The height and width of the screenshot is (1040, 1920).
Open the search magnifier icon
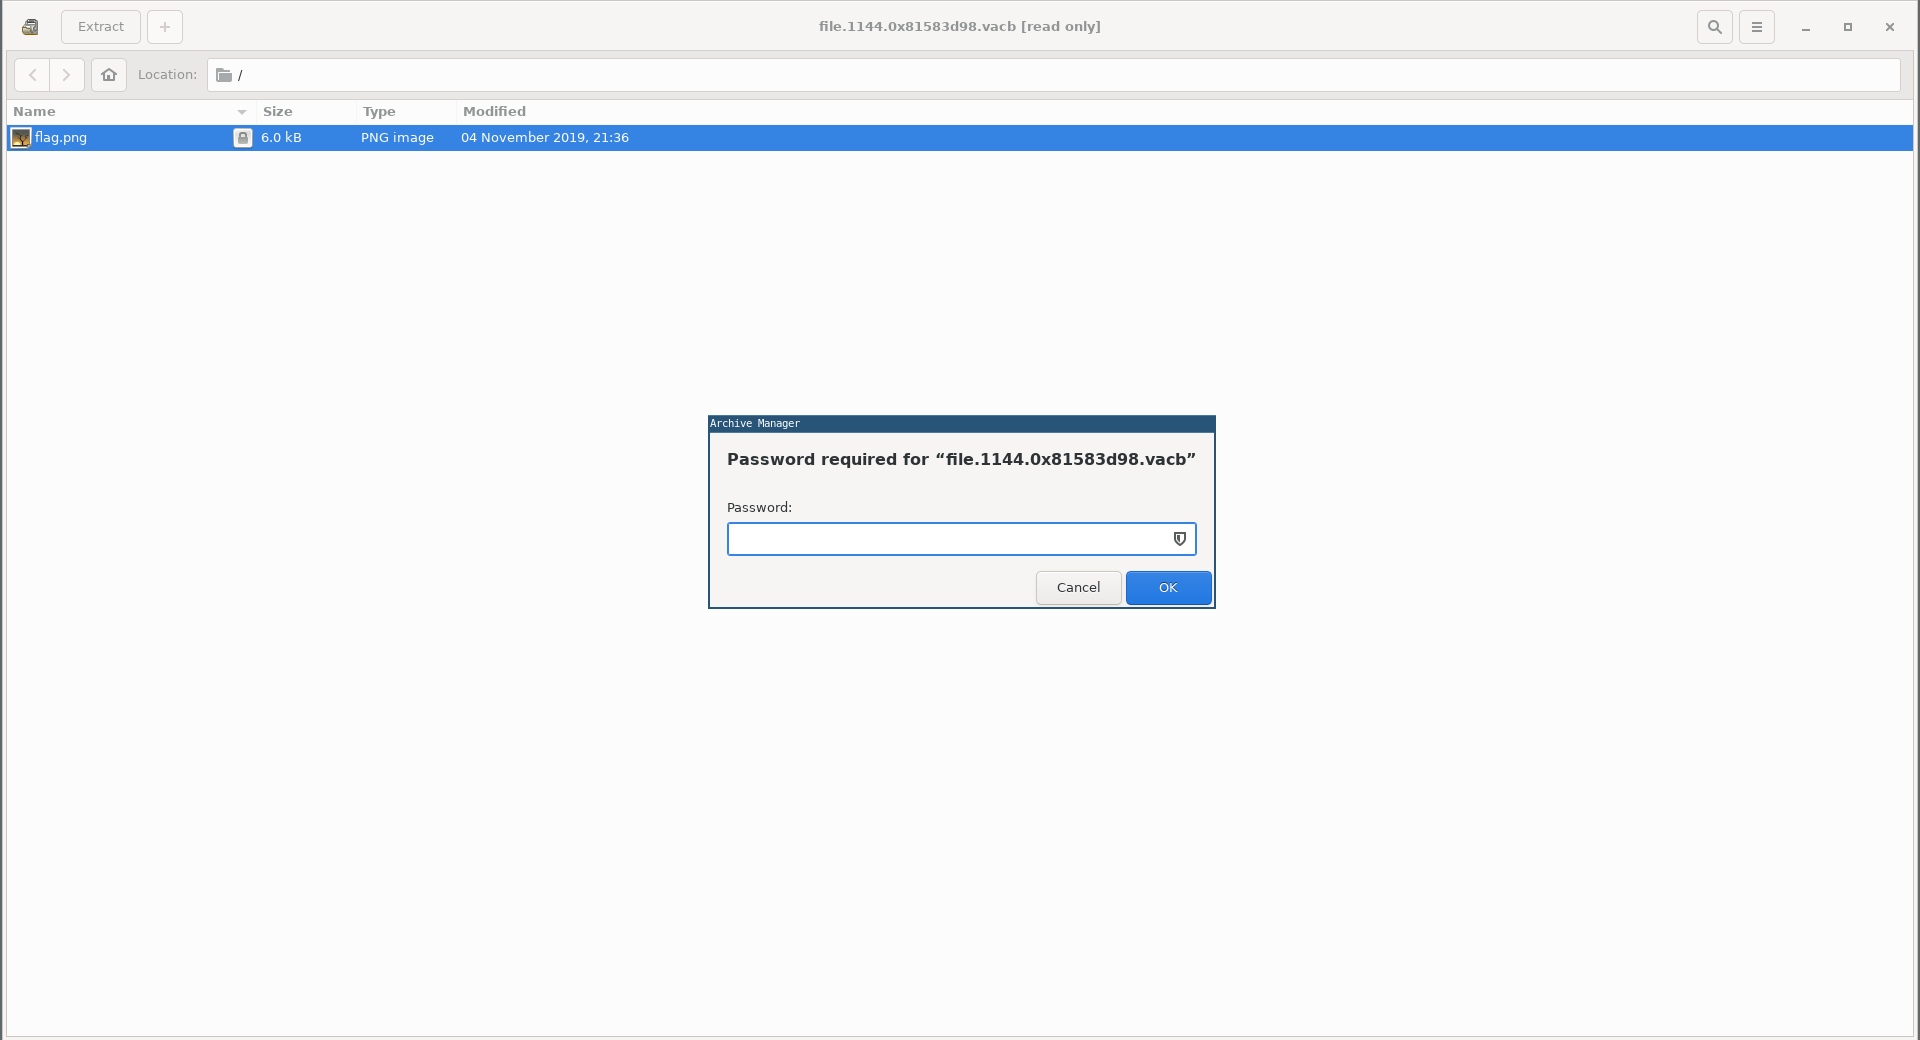tap(1714, 27)
